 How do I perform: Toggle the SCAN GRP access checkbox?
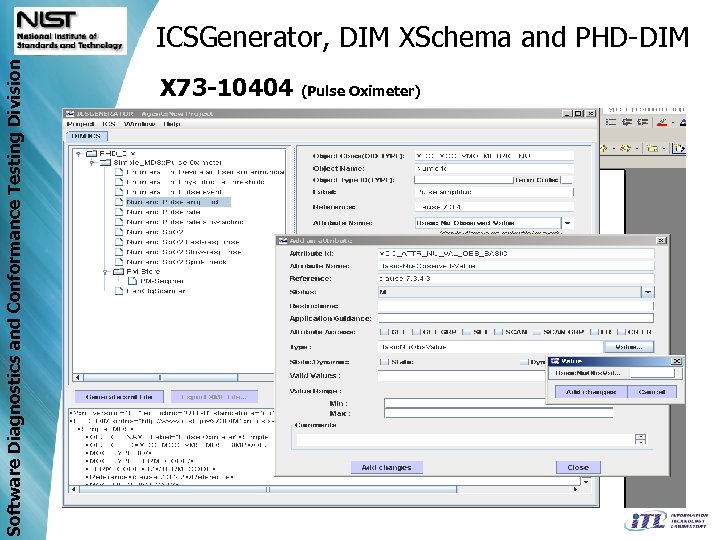pyautogui.click(x=536, y=332)
